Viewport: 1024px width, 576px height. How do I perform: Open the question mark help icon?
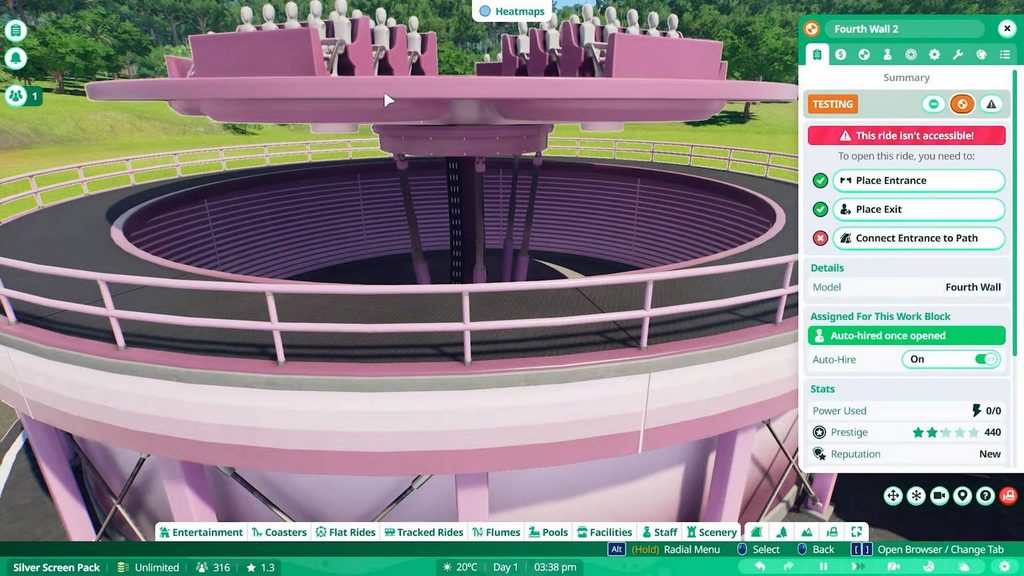tap(985, 496)
